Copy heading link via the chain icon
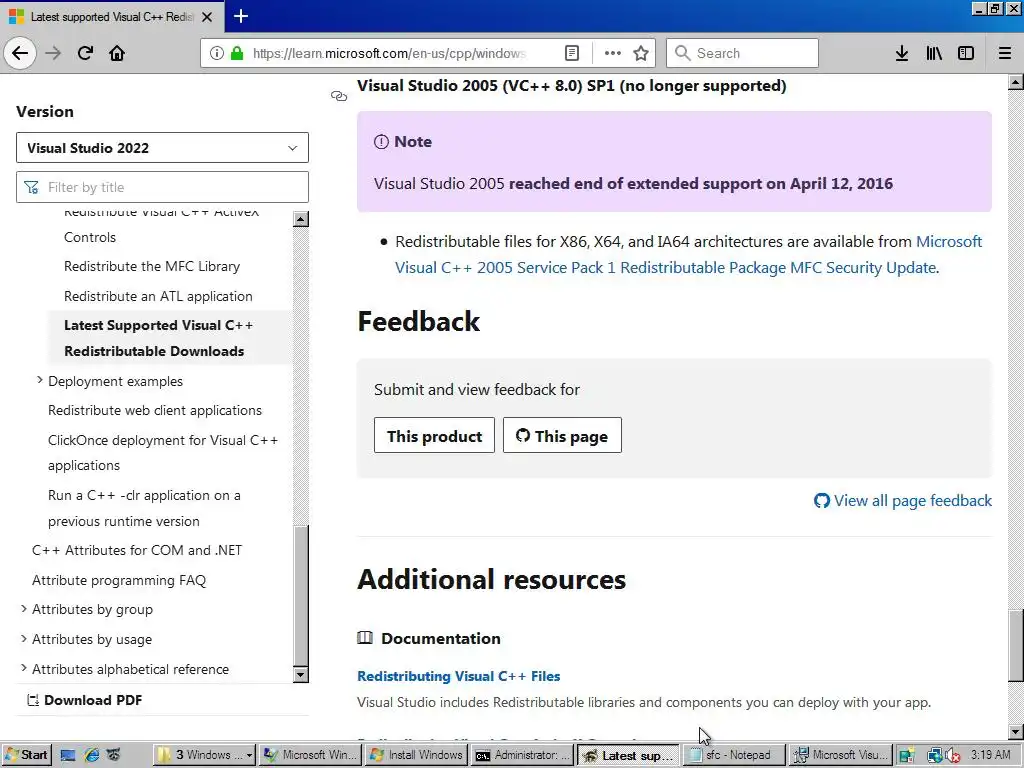1024x768 pixels. pyautogui.click(x=339, y=96)
